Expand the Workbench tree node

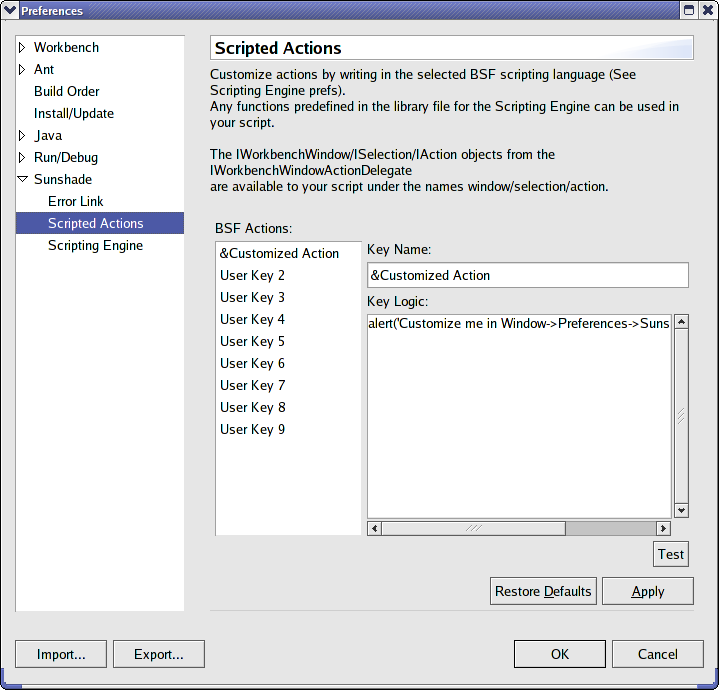coord(23,48)
